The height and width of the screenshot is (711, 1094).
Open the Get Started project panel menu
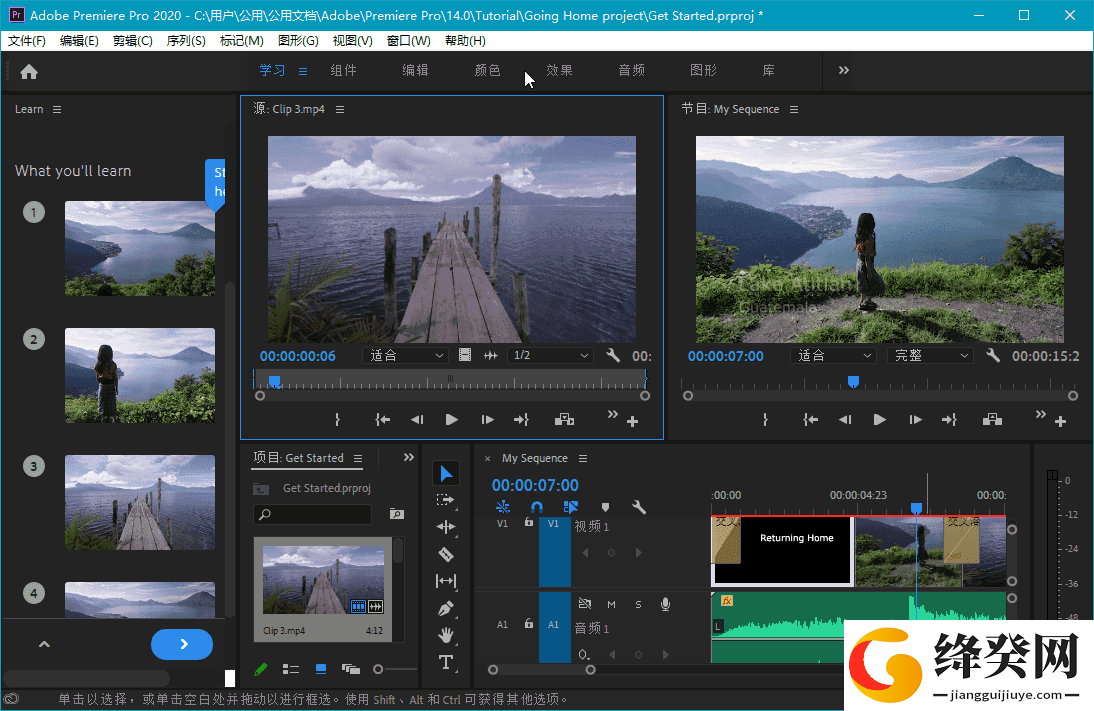358,458
